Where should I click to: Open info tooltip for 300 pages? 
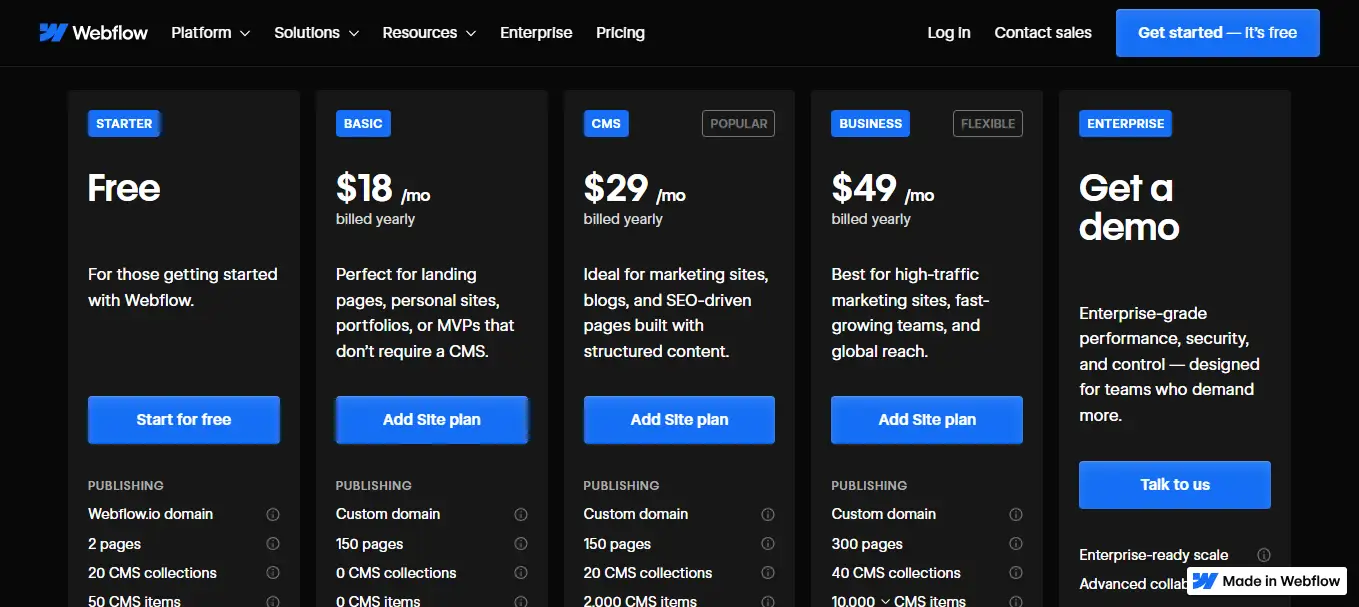pyautogui.click(x=1016, y=544)
